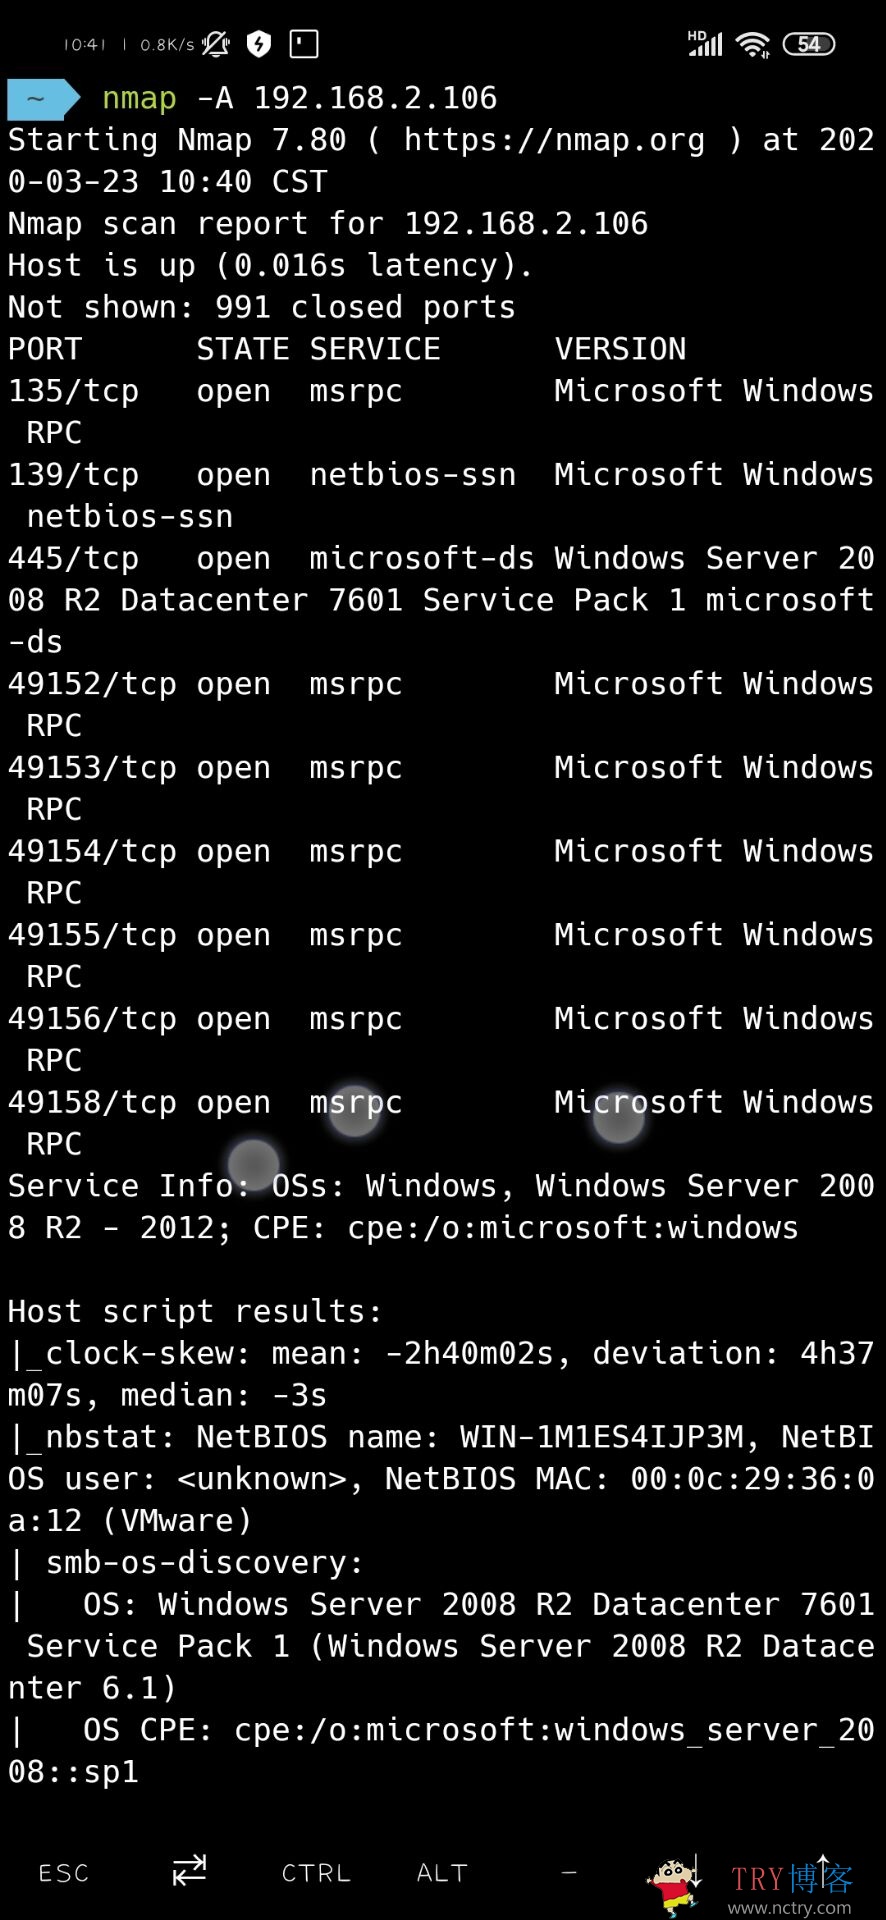This screenshot has height=1920, width=886.
Task: Tap the Wi-Fi status icon
Action: [752, 44]
